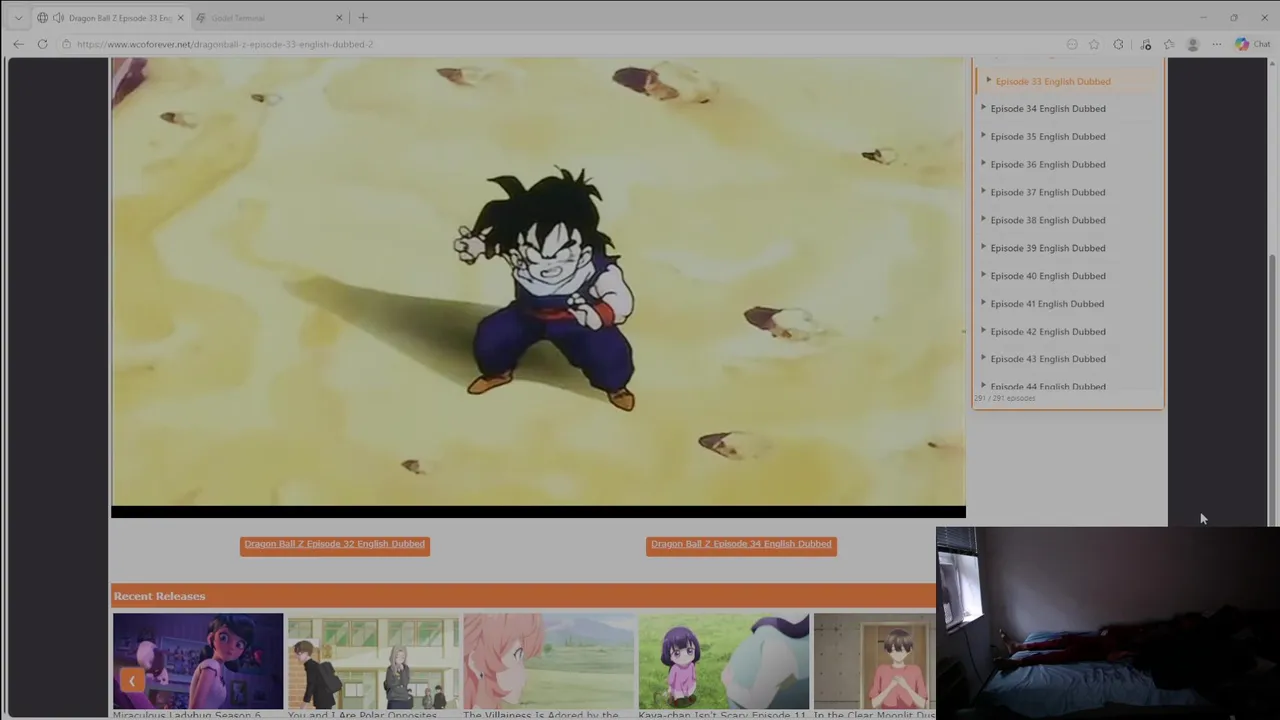Open Miraculous Ladybug Season 6 thumbnail
1280x720 pixels.
coord(198,662)
